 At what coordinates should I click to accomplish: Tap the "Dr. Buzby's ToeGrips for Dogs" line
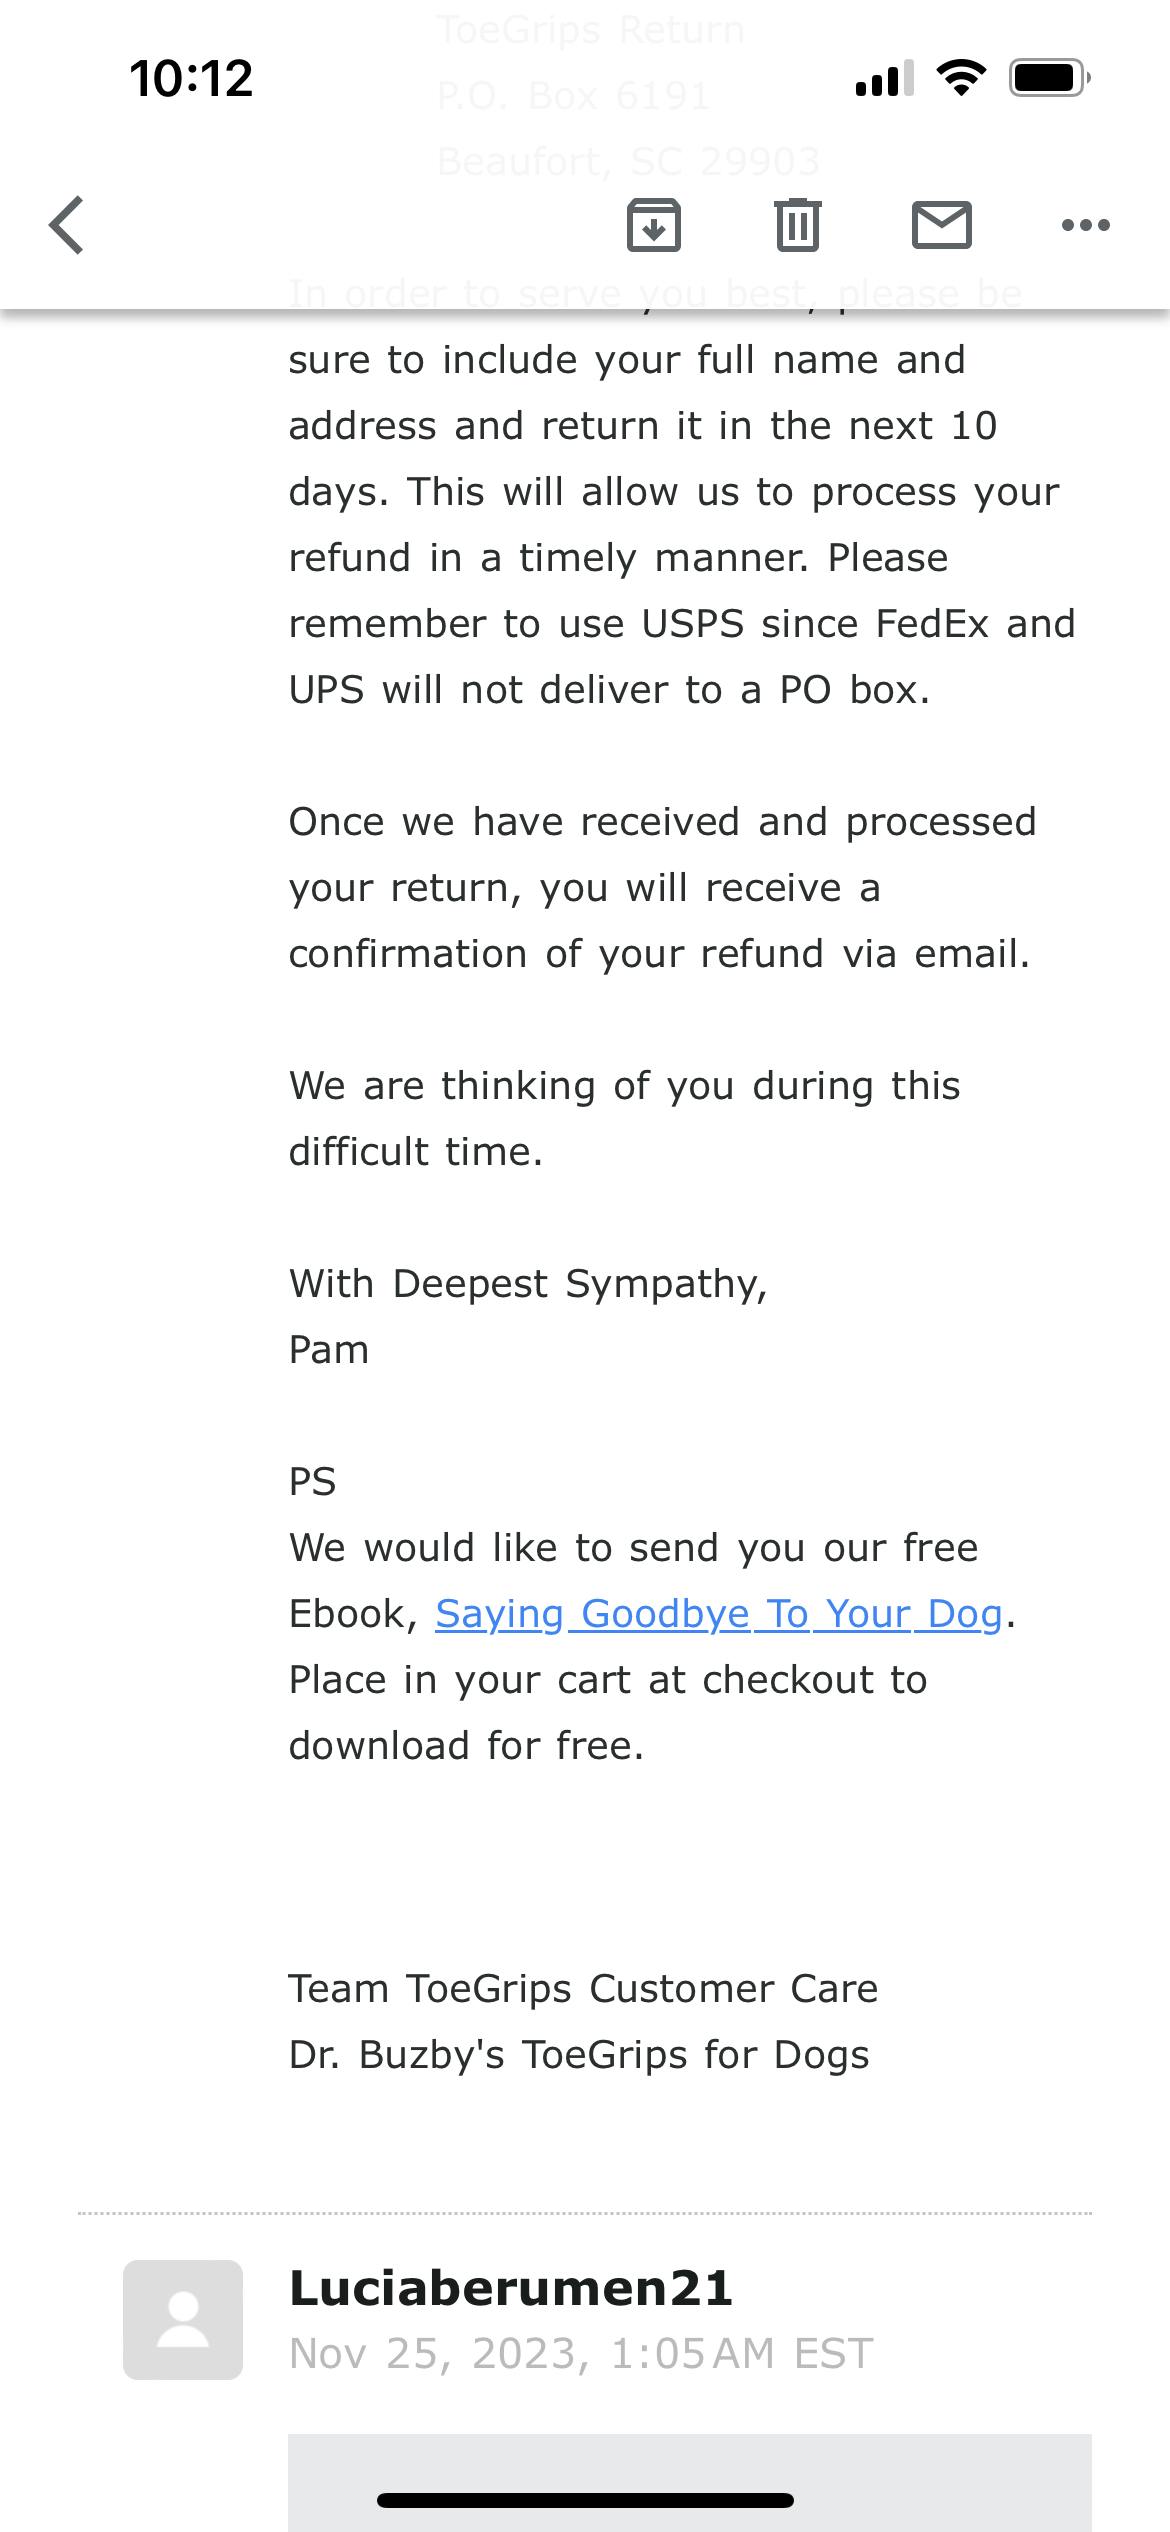click(x=579, y=2055)
